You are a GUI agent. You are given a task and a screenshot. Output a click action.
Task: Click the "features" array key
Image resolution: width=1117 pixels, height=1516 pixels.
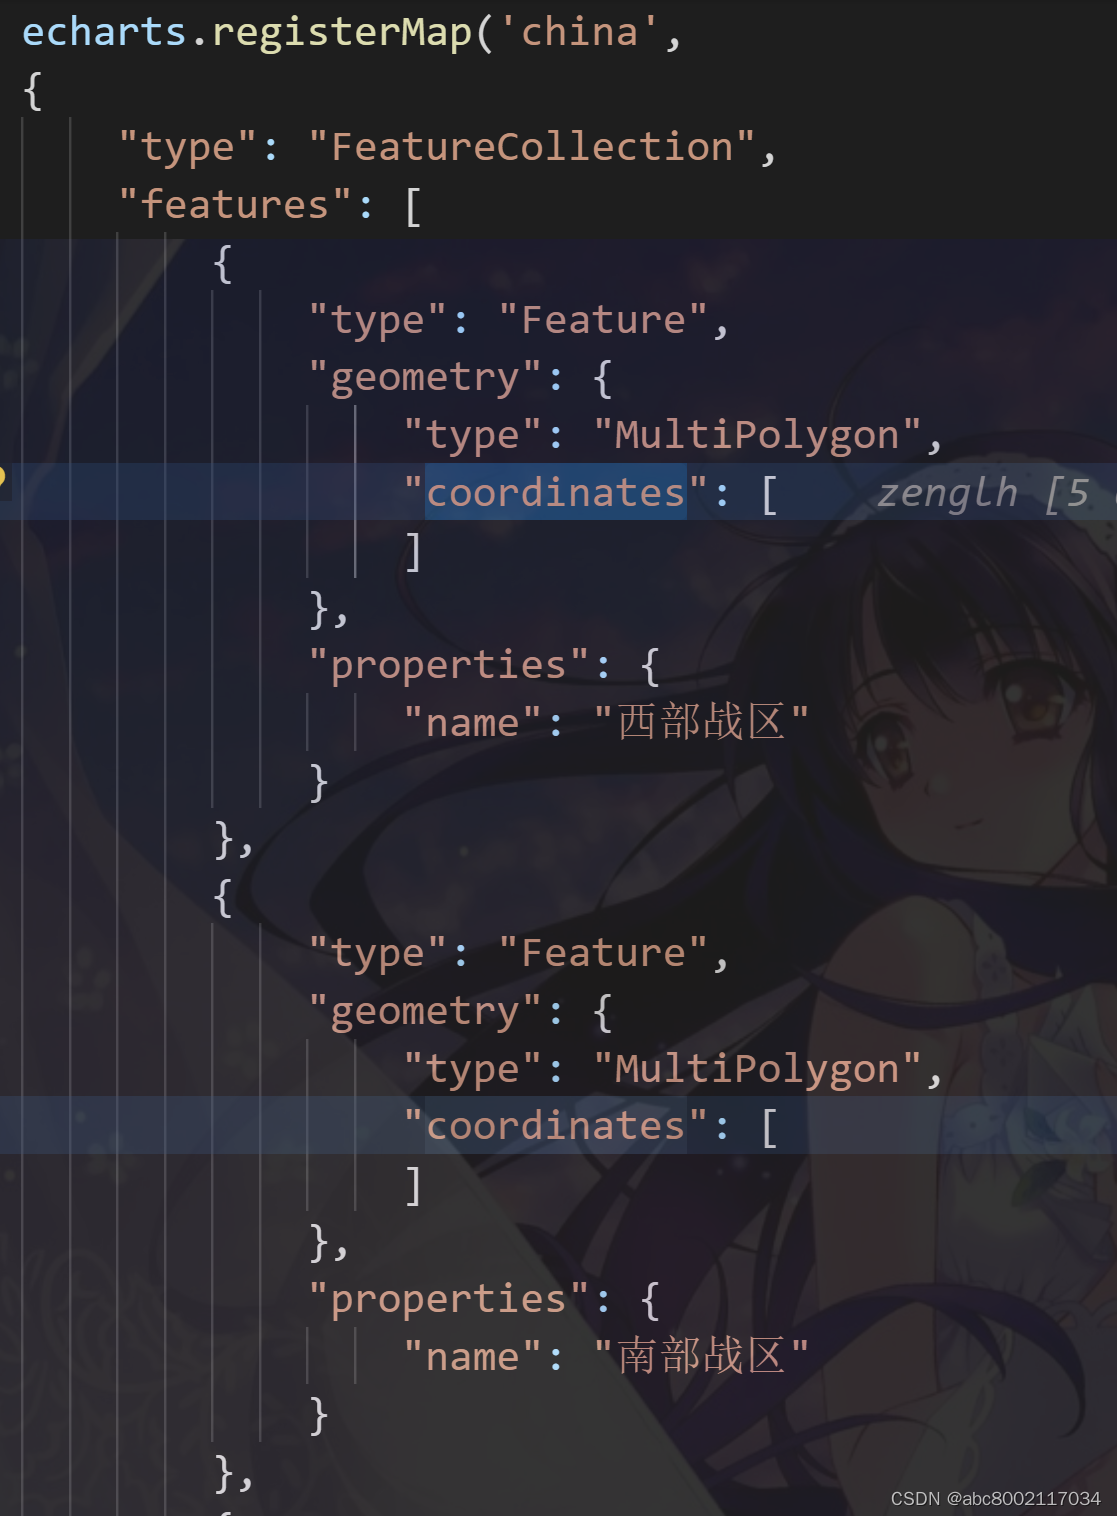pos(234,205)
